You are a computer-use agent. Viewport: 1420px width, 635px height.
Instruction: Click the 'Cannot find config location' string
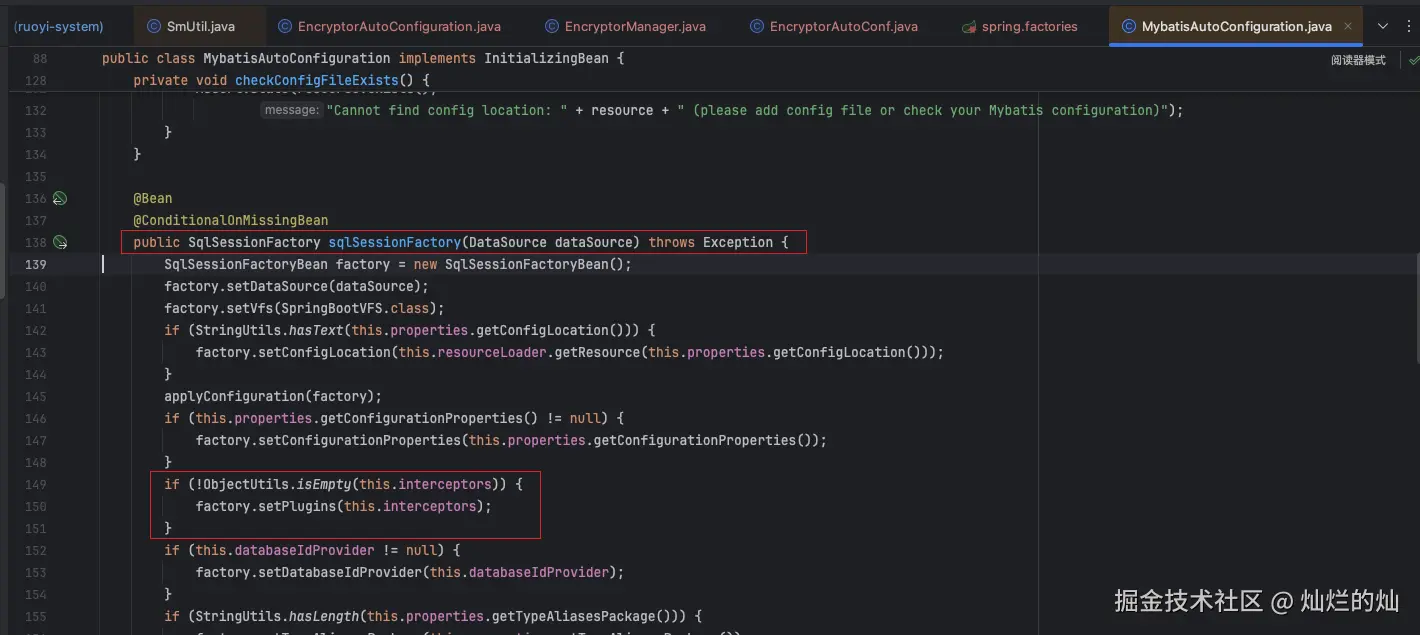(x=447, y=110)
